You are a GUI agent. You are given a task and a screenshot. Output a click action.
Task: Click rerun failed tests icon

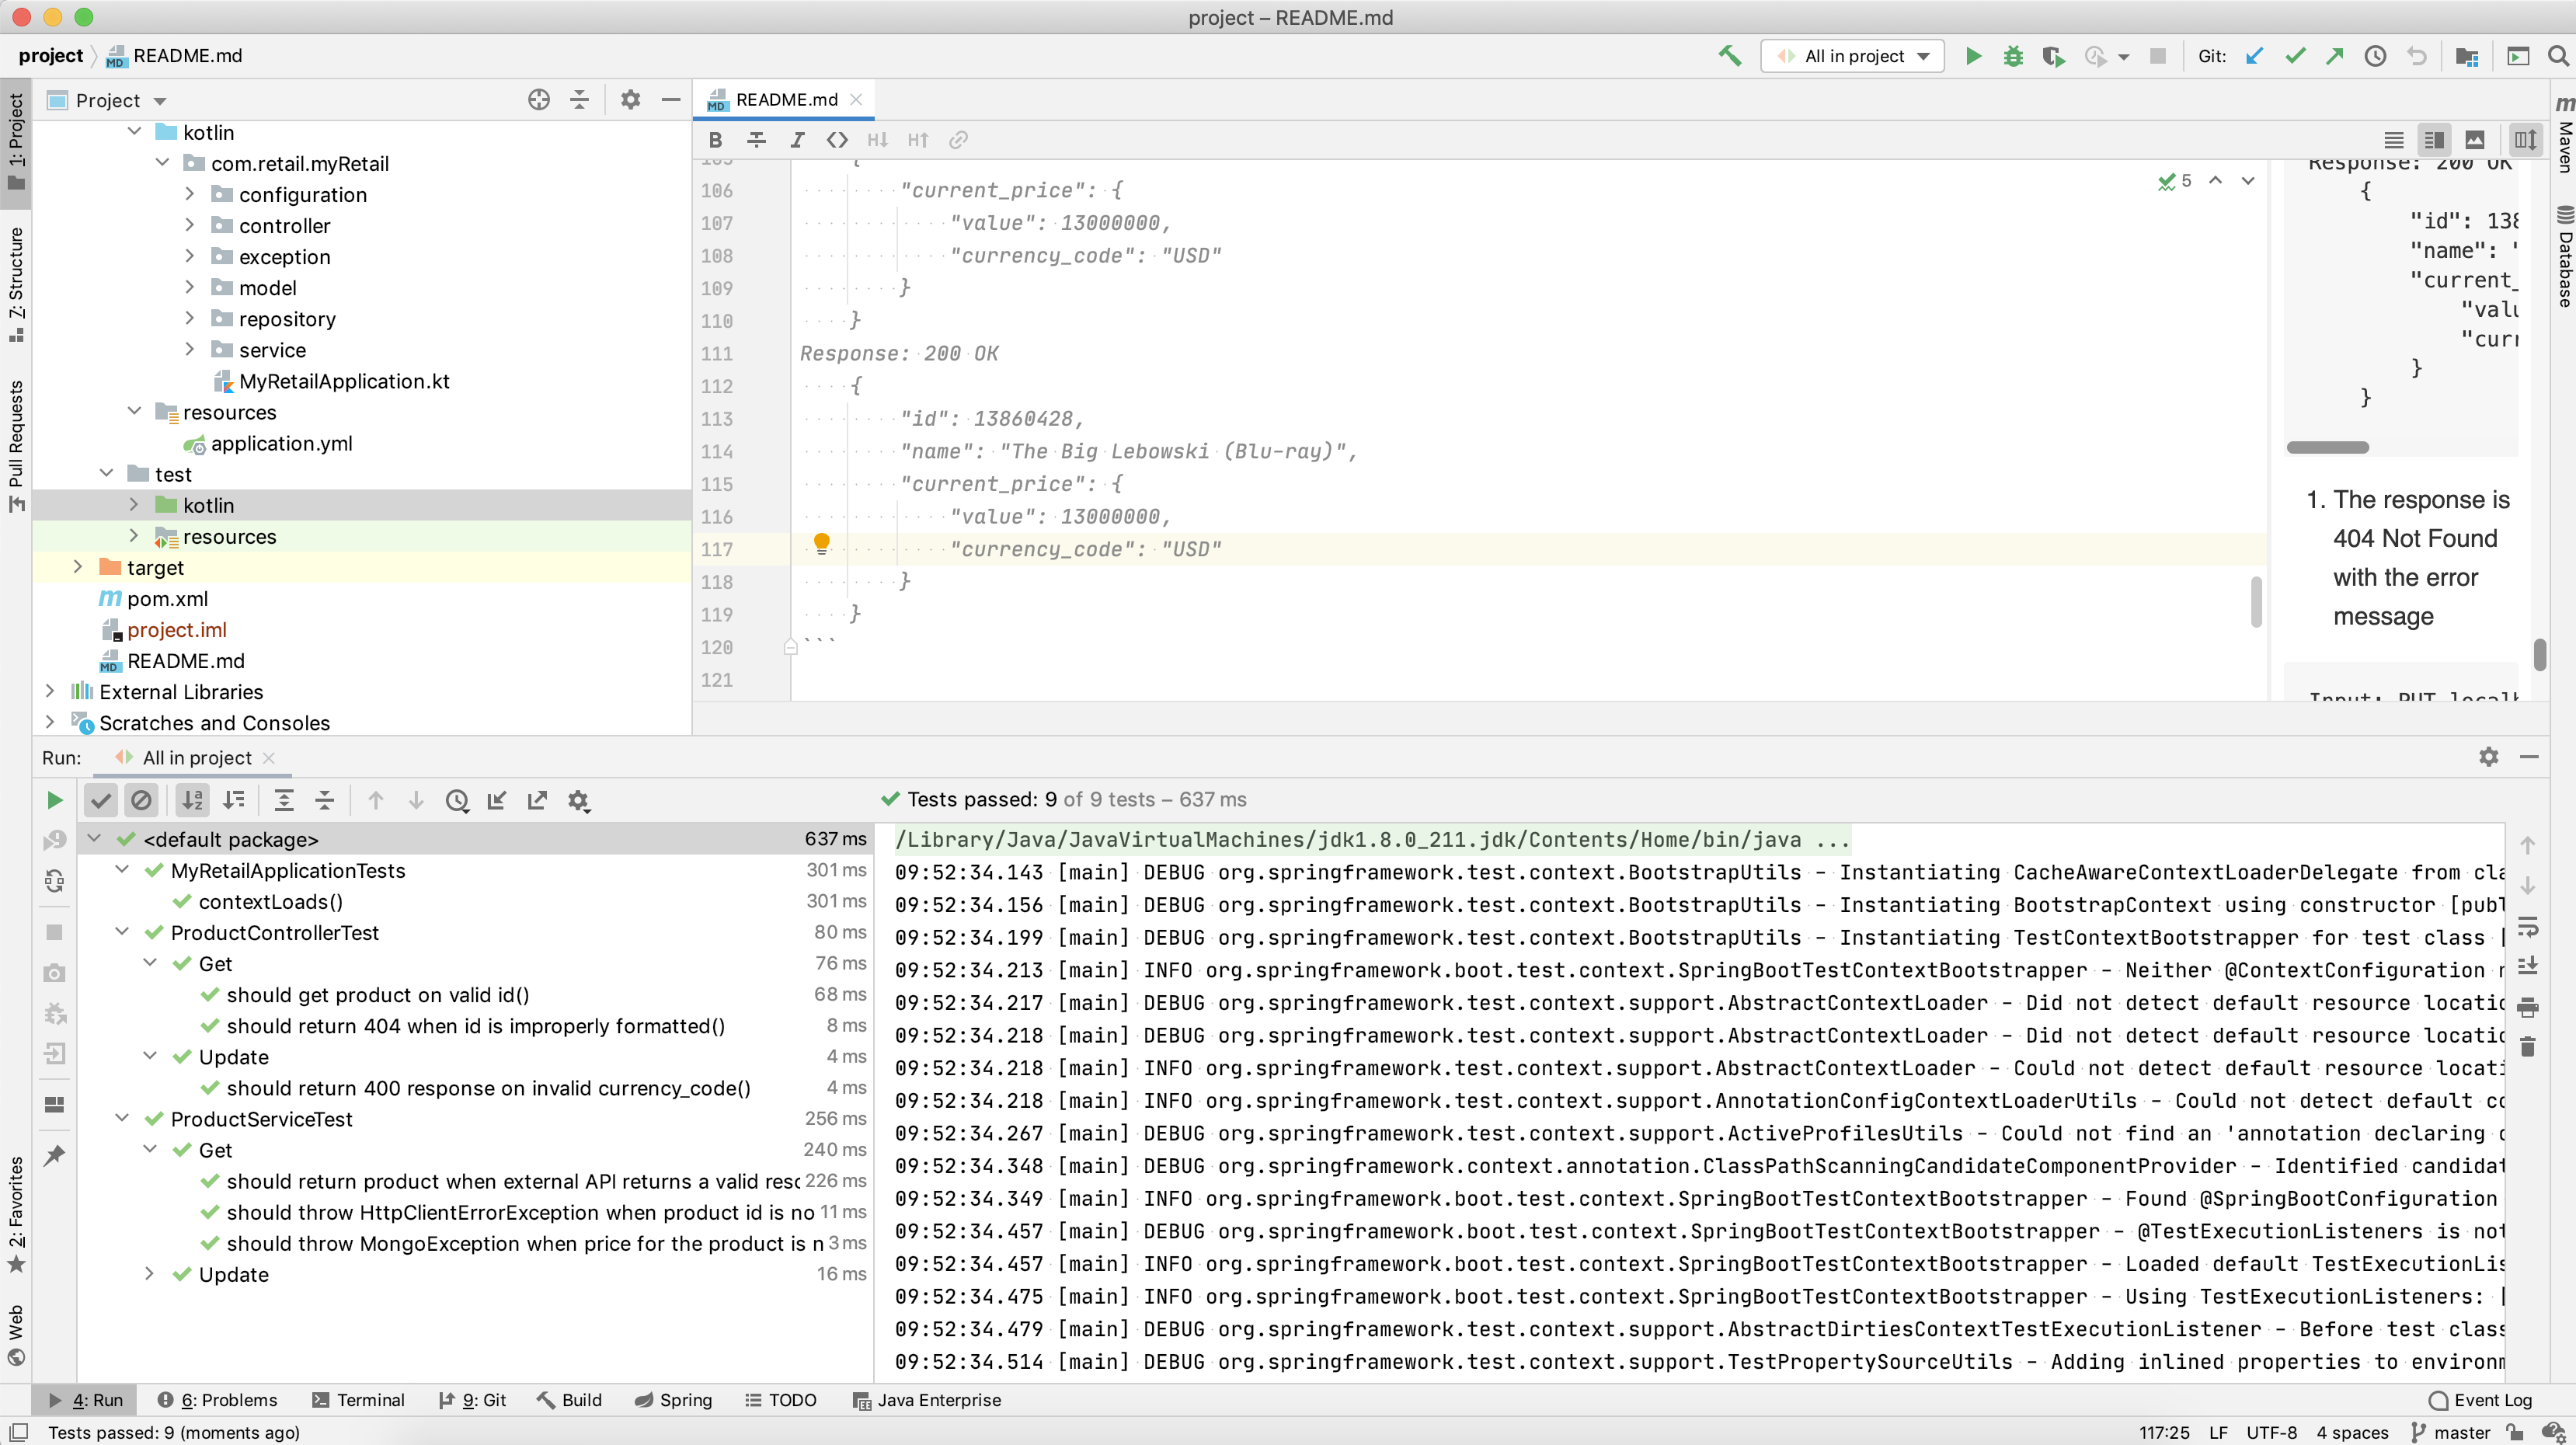click(55, 840)
